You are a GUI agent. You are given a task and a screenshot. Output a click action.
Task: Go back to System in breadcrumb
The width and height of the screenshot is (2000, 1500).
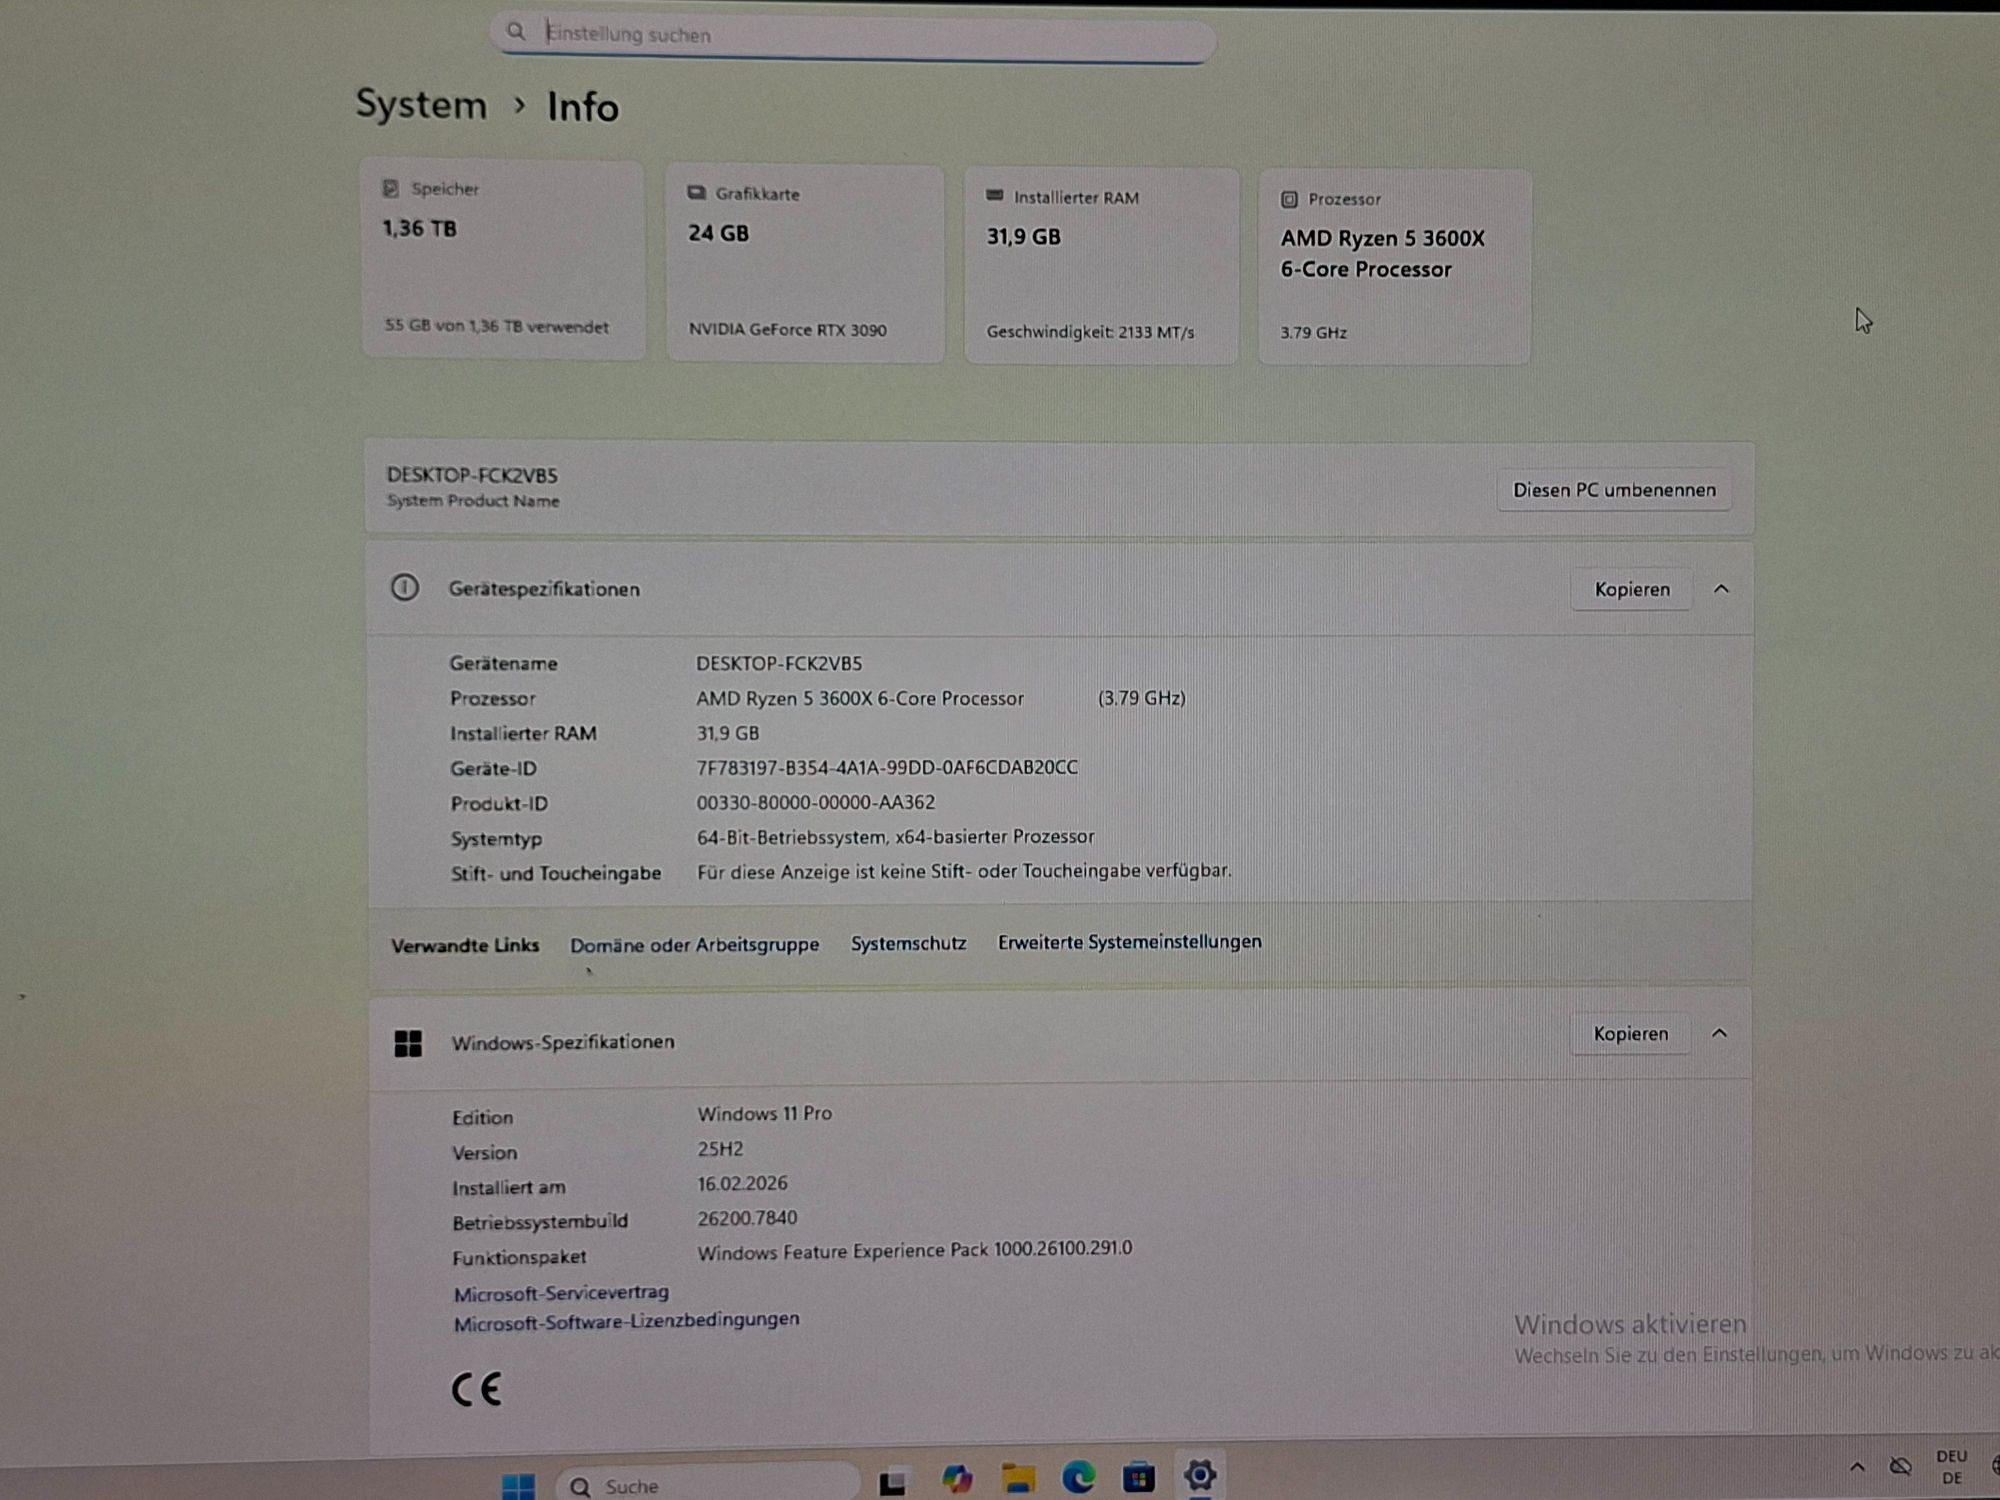[x=421, y=105]
